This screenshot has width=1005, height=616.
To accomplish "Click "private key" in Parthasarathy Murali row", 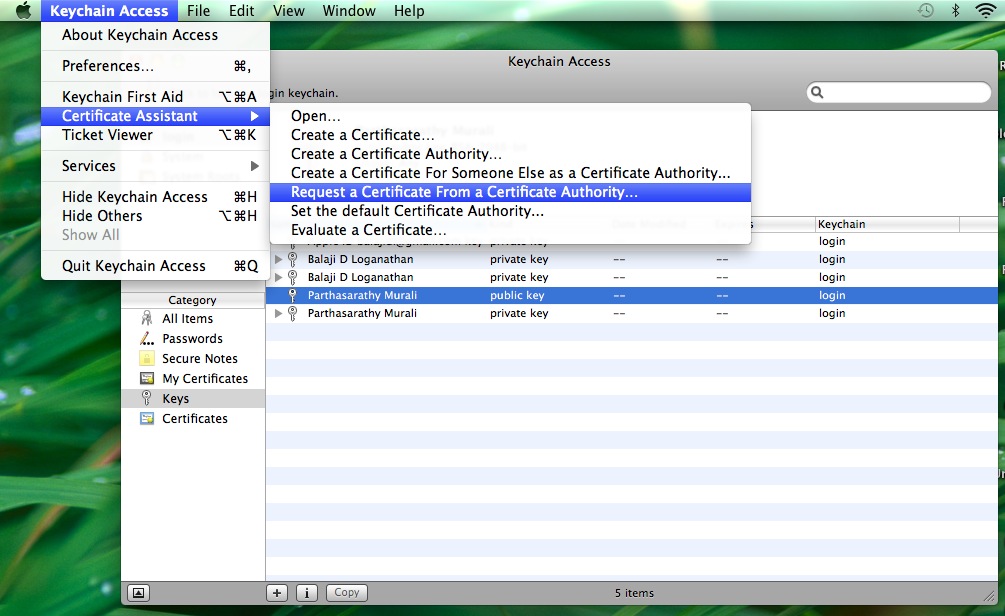I will click(519, 313).
